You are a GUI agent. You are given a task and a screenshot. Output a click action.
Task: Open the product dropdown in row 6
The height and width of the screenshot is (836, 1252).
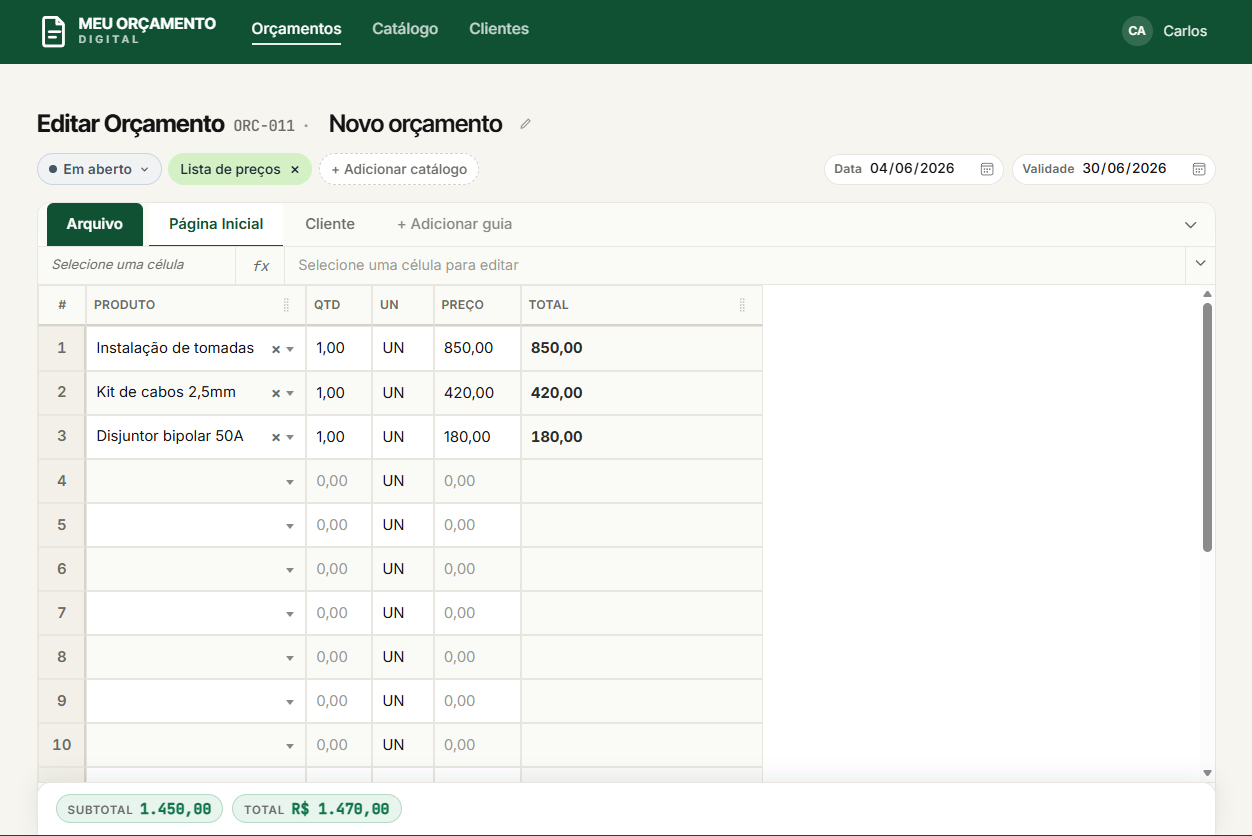290,570
